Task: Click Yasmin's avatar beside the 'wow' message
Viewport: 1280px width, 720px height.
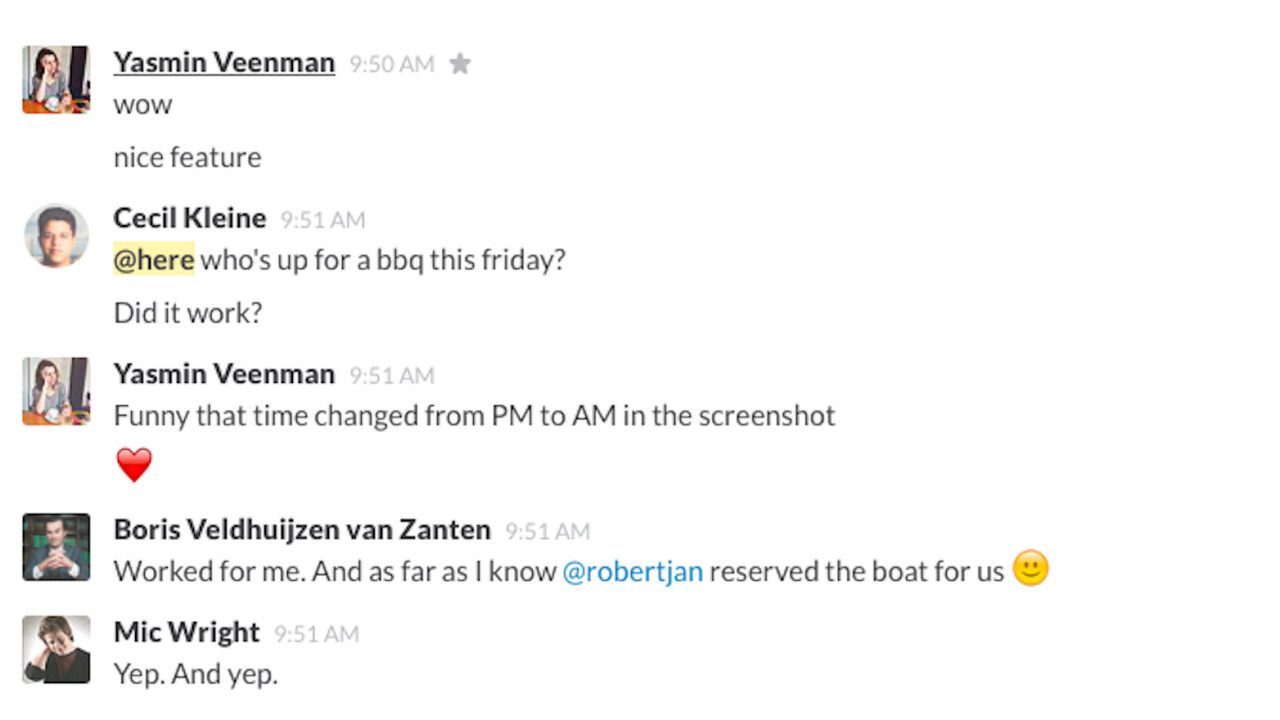Action: tap(56, 80)
